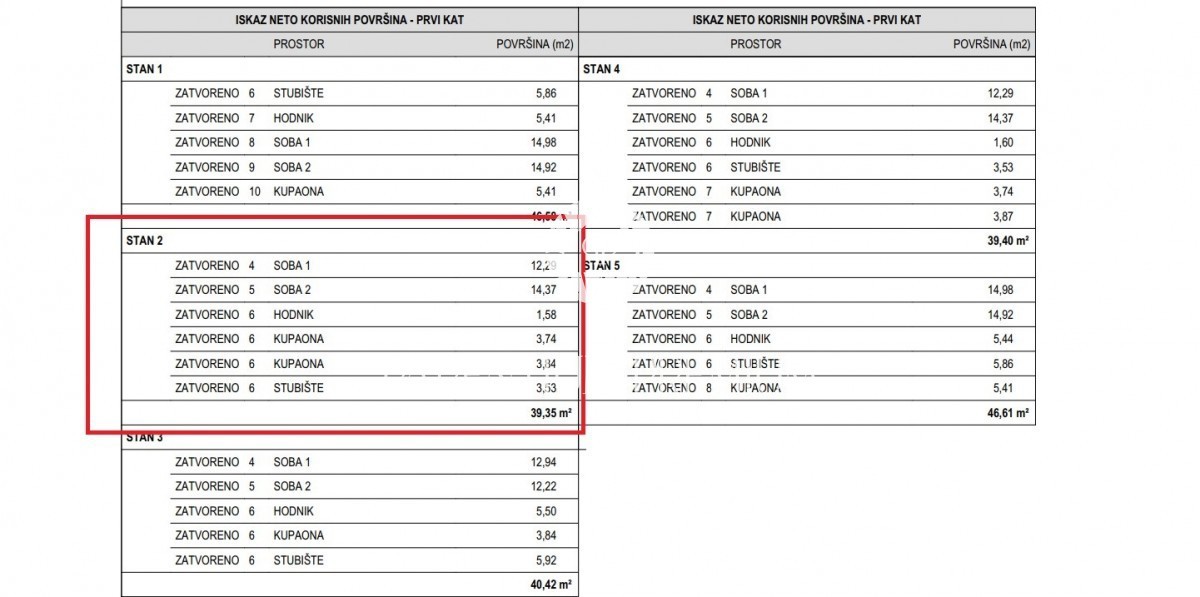
Task: Click the right table's POVRŠINA (m2) header
Action: tap(992, 44)
